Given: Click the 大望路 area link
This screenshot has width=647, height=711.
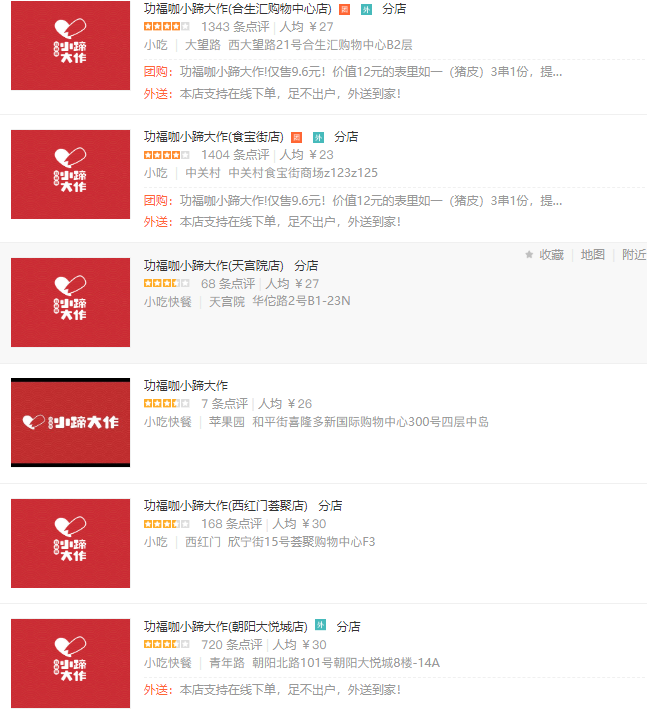Looking at the screenshot, I should coord(203,45).
